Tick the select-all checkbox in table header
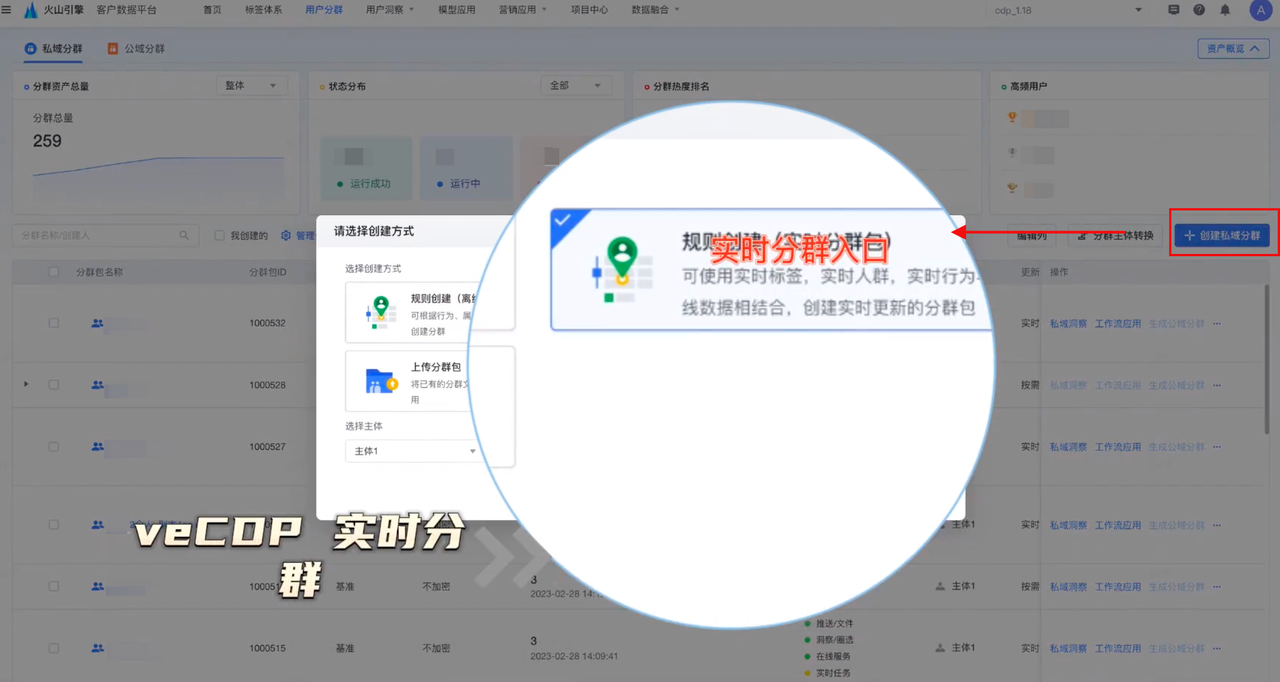The height and width of the screenshot is (682, 1280). click(54, 272)
